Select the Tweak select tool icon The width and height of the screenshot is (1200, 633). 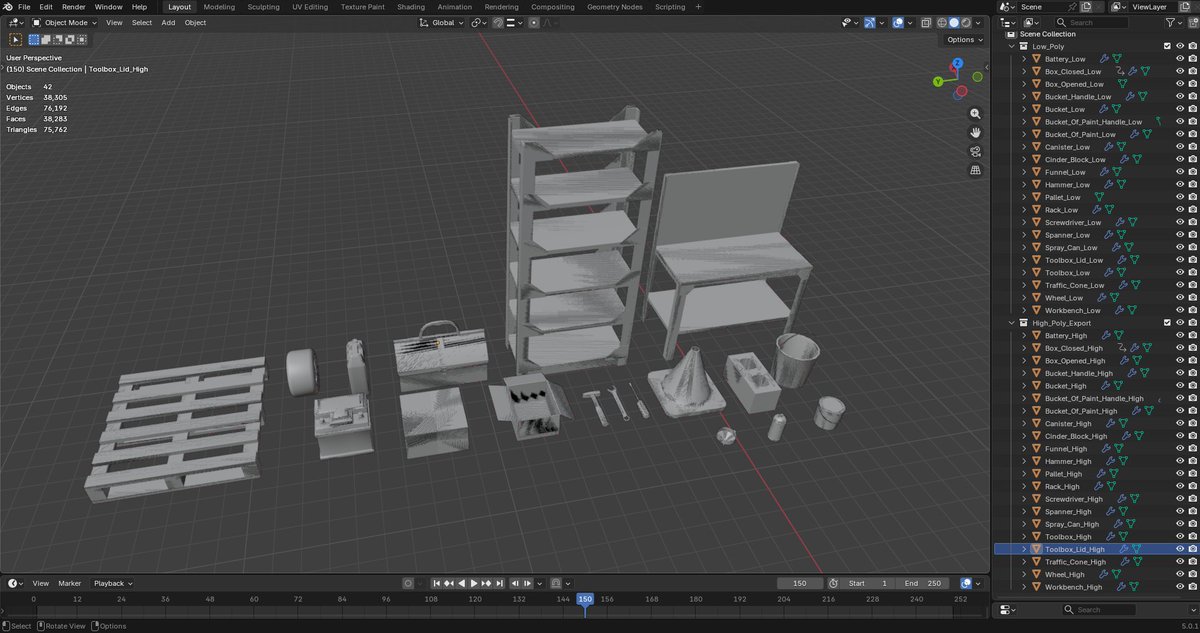click(16, 40)
